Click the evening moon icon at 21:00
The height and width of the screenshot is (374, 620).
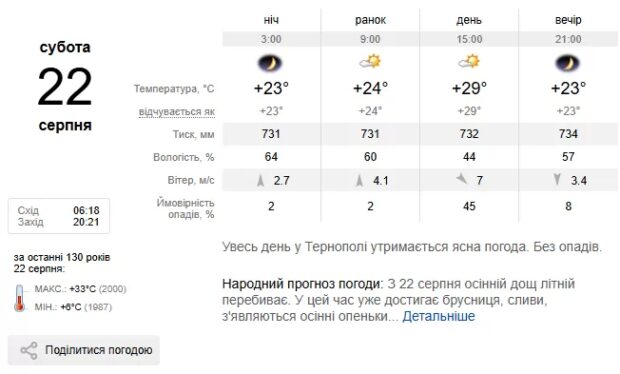(567, 63)
